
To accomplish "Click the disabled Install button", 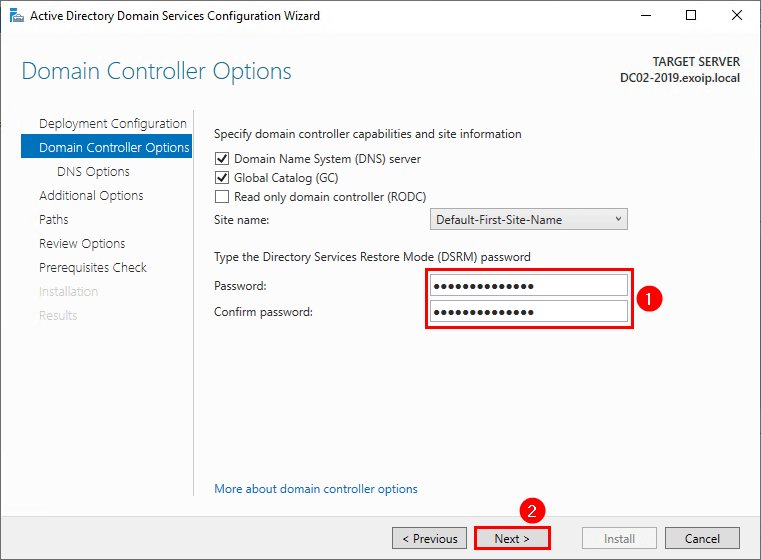I will click(x=619, y=538).
